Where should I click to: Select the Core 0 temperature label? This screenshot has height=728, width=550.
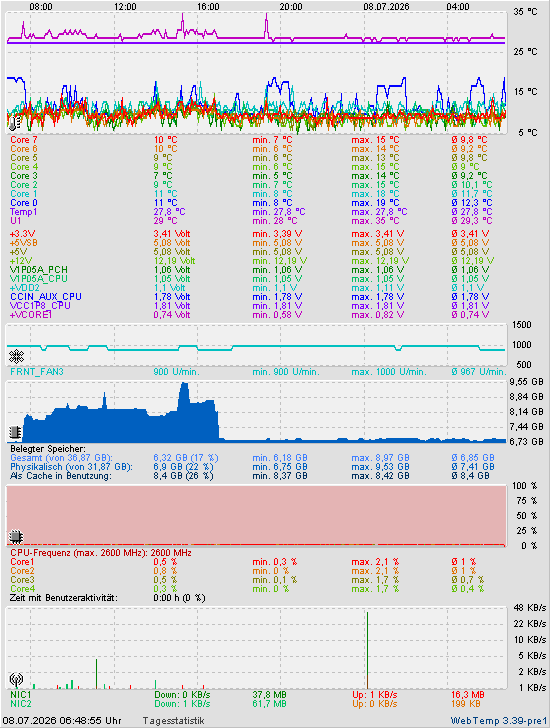pyautogui.click(x=24, y=203)
